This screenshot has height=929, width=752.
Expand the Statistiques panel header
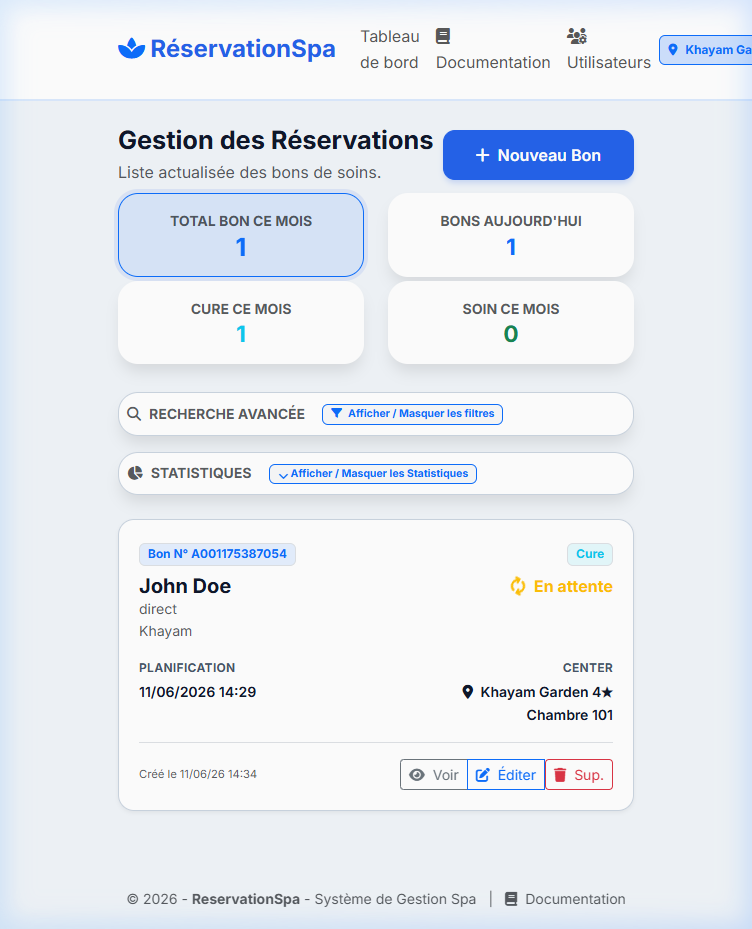pos(376,473)
